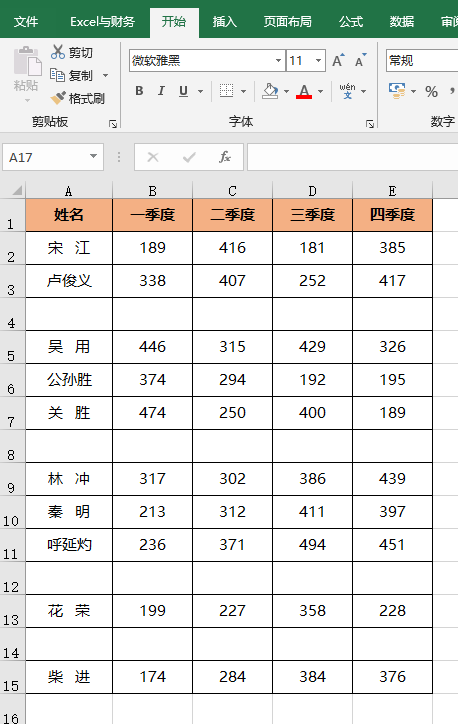Select cell with value 494
The height and width of the screenshot is (724, 458).
(x=312, y=545)
